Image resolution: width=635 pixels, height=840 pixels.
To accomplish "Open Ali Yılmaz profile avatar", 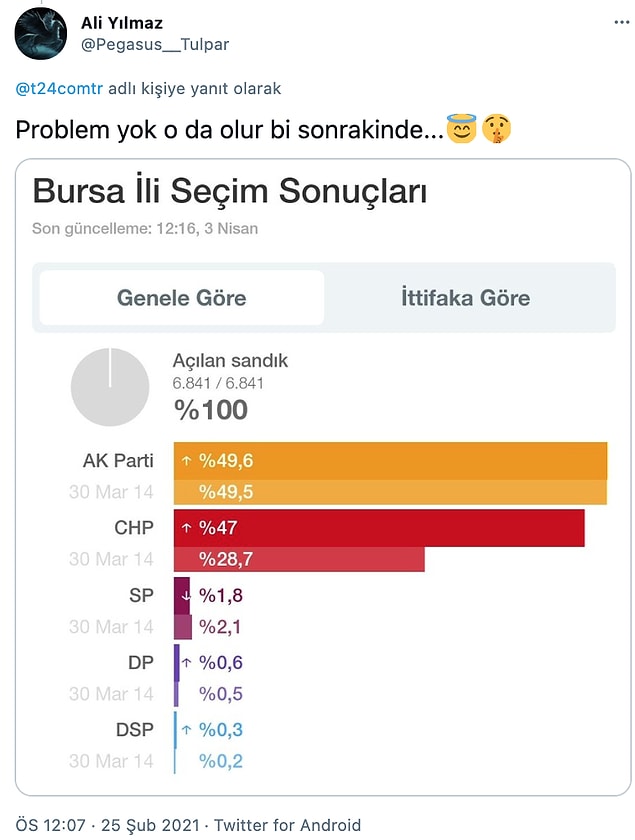I will 41,33.
